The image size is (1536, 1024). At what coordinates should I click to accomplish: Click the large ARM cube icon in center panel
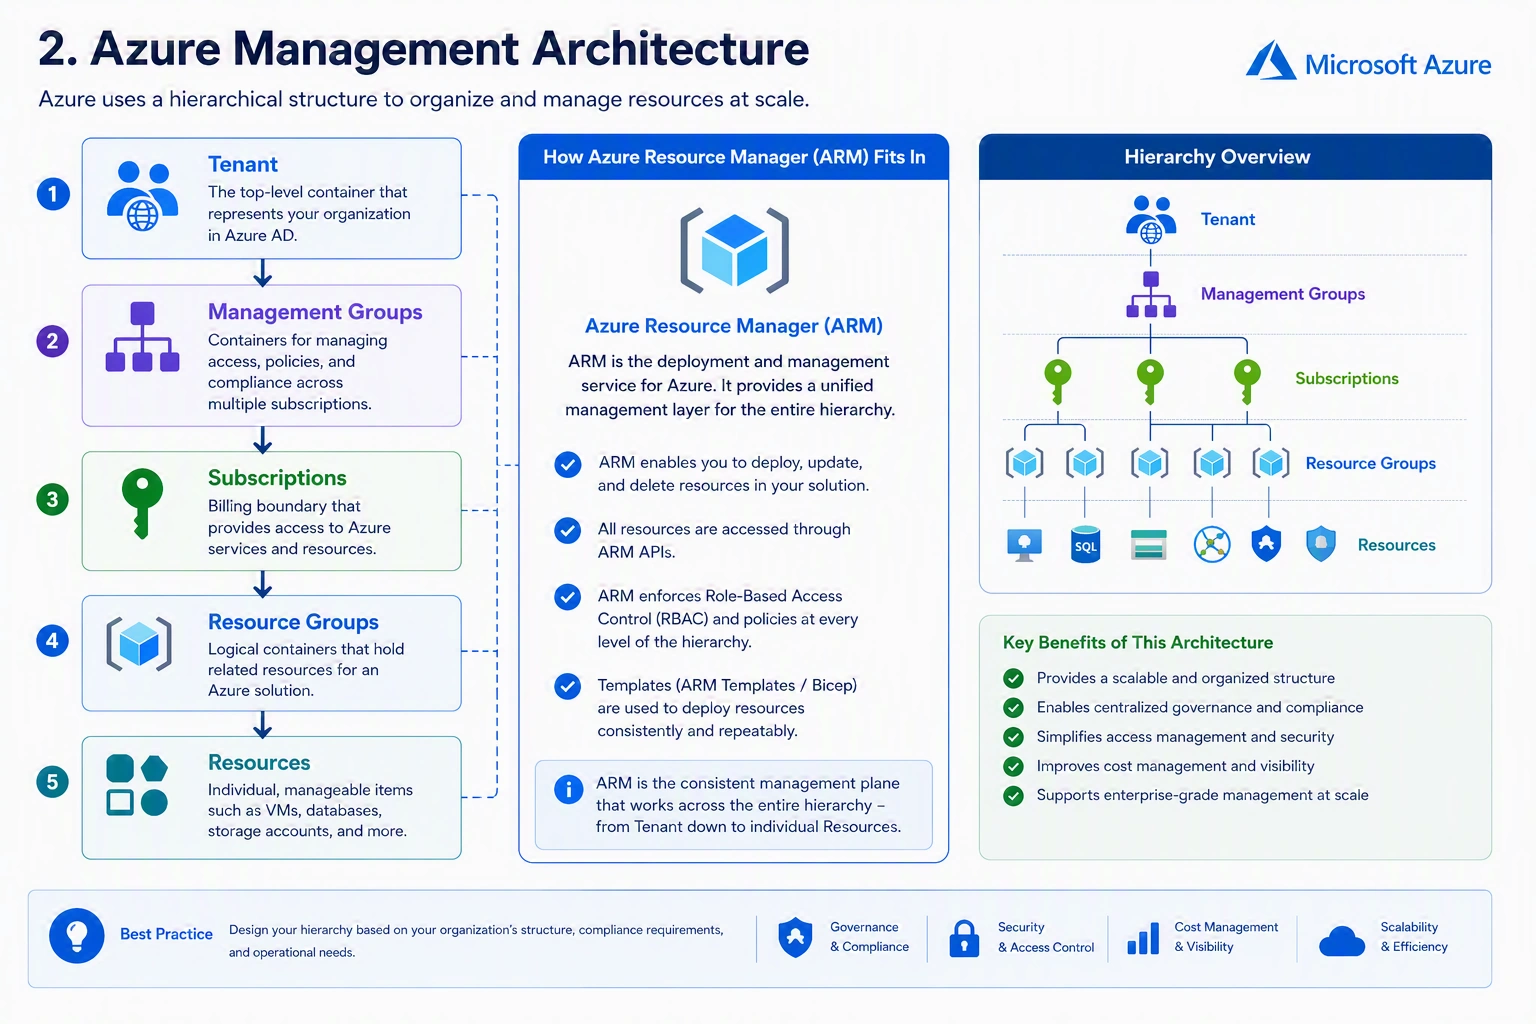735,250
